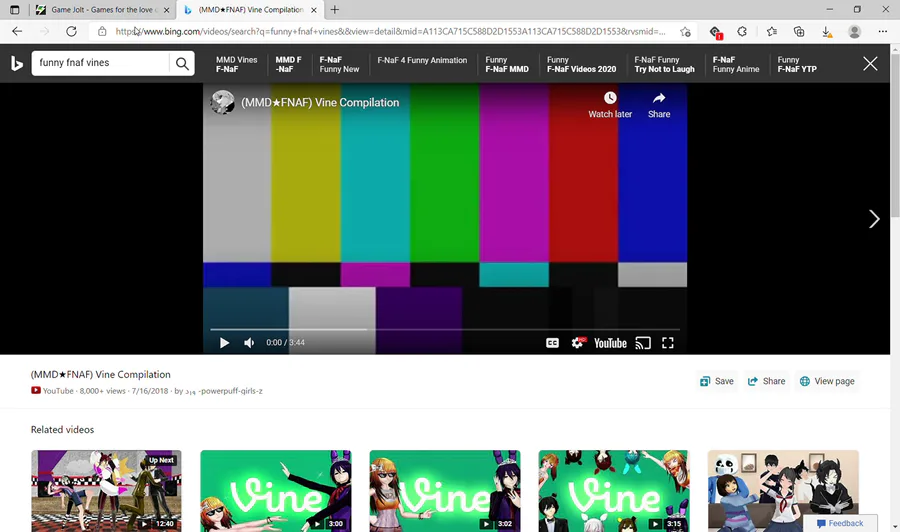Refresh the current page
This screenshot has width=900, height=532.
(x=71, y=32)
